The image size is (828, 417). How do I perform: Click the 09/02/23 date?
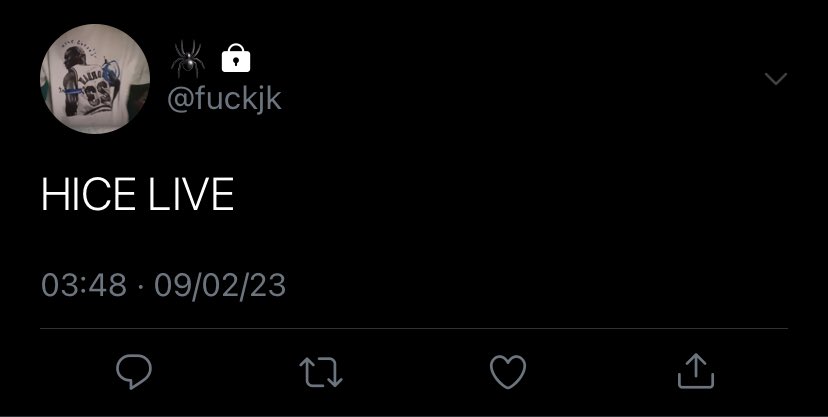220,286
